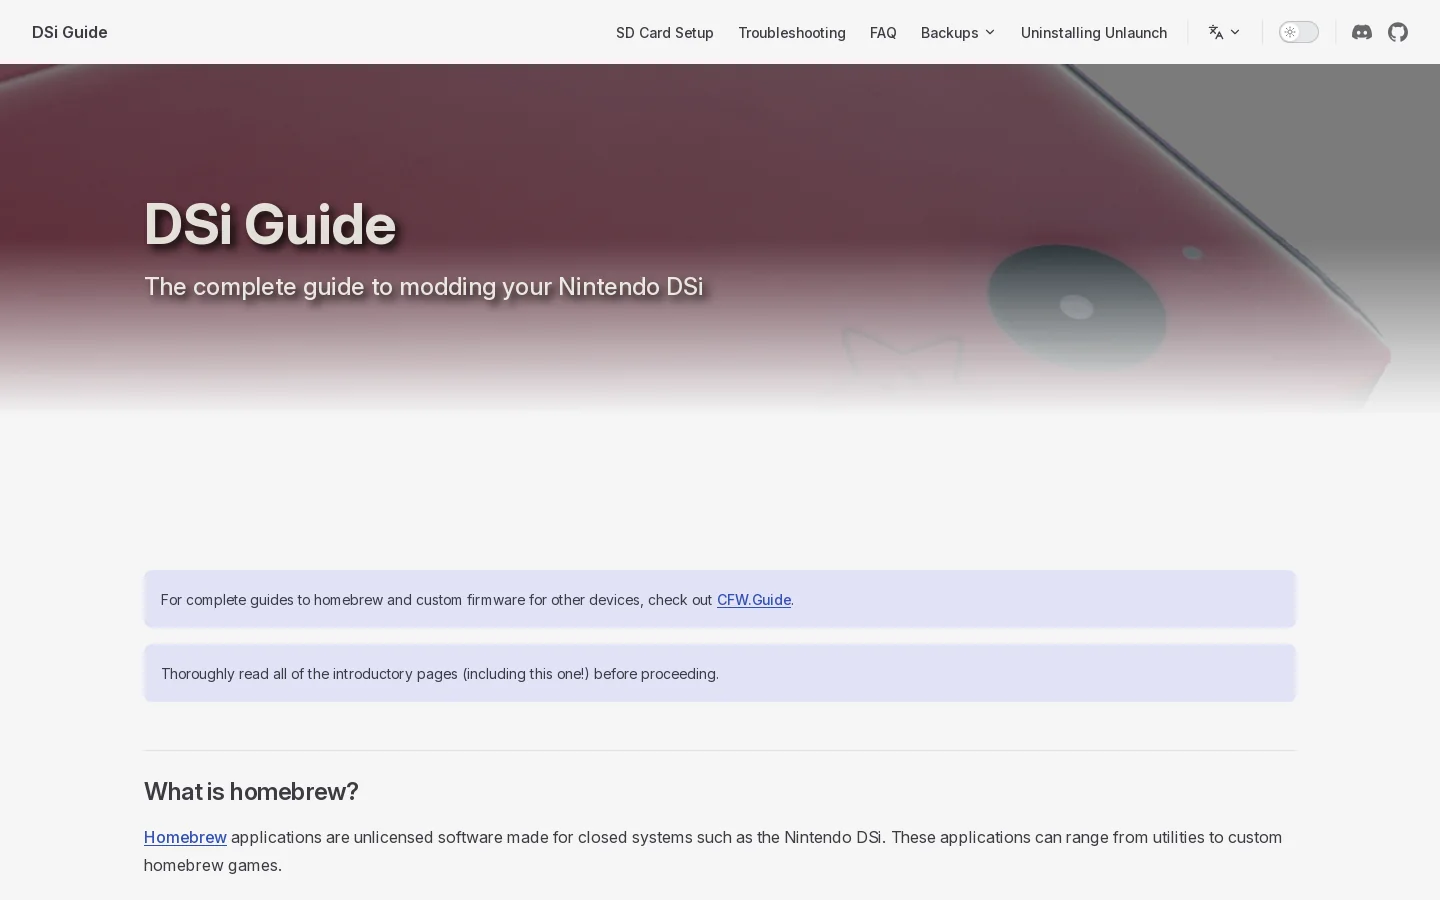Viewport: 1440px width, 900px height.
Task: Follow the CFW.Guide link
Action: point(754,600)
